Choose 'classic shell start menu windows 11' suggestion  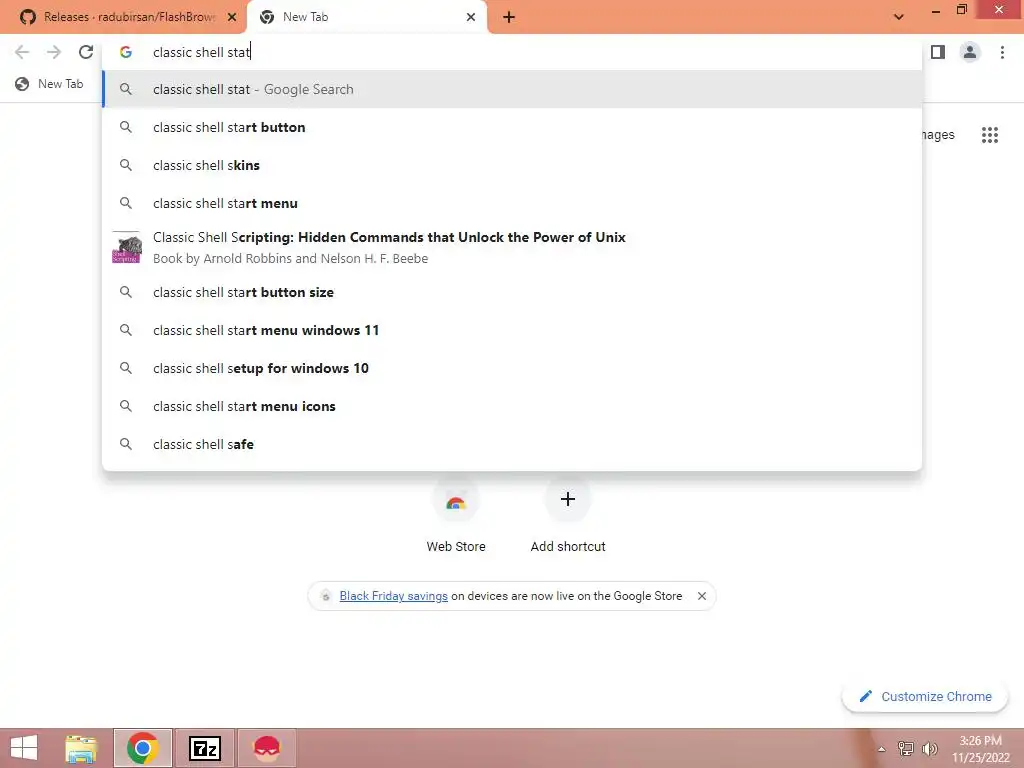512,330
